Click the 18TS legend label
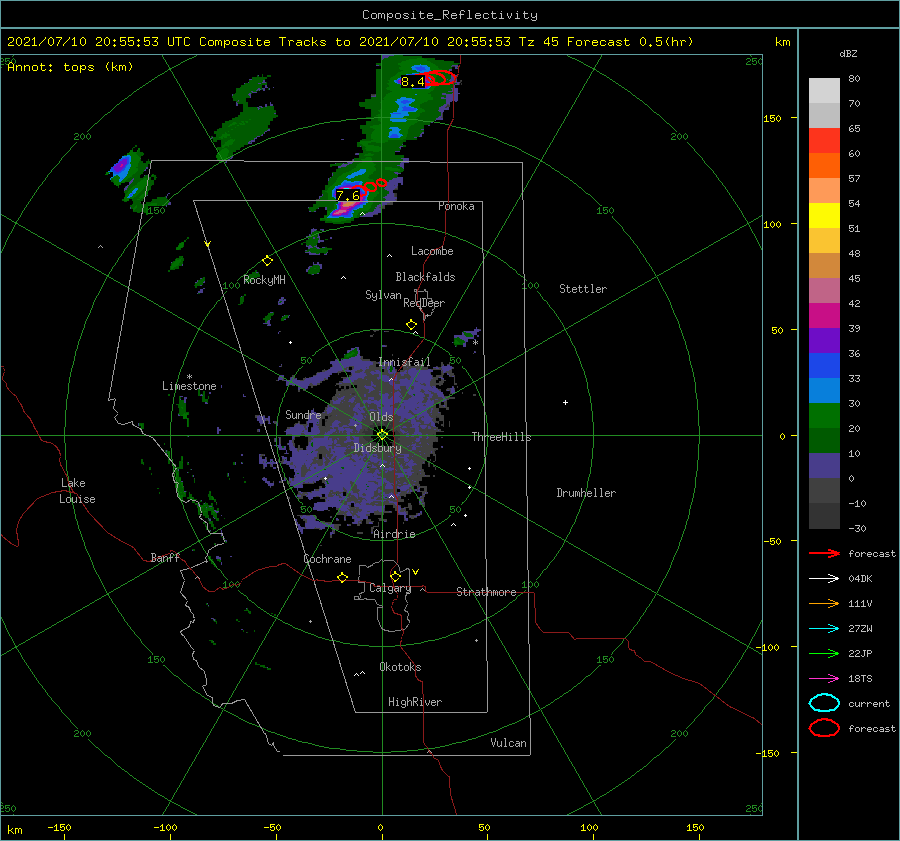The width and height of the screenshot is (900, 841). 860,679
